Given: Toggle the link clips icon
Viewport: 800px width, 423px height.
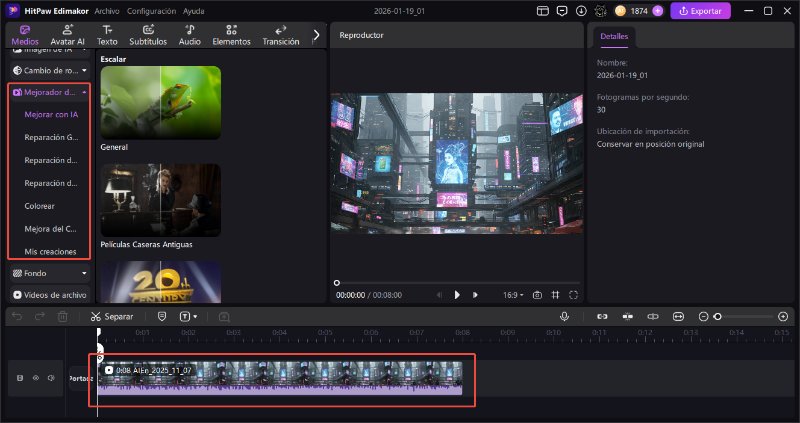Looking at the screenshot, I should pos(602,317).
